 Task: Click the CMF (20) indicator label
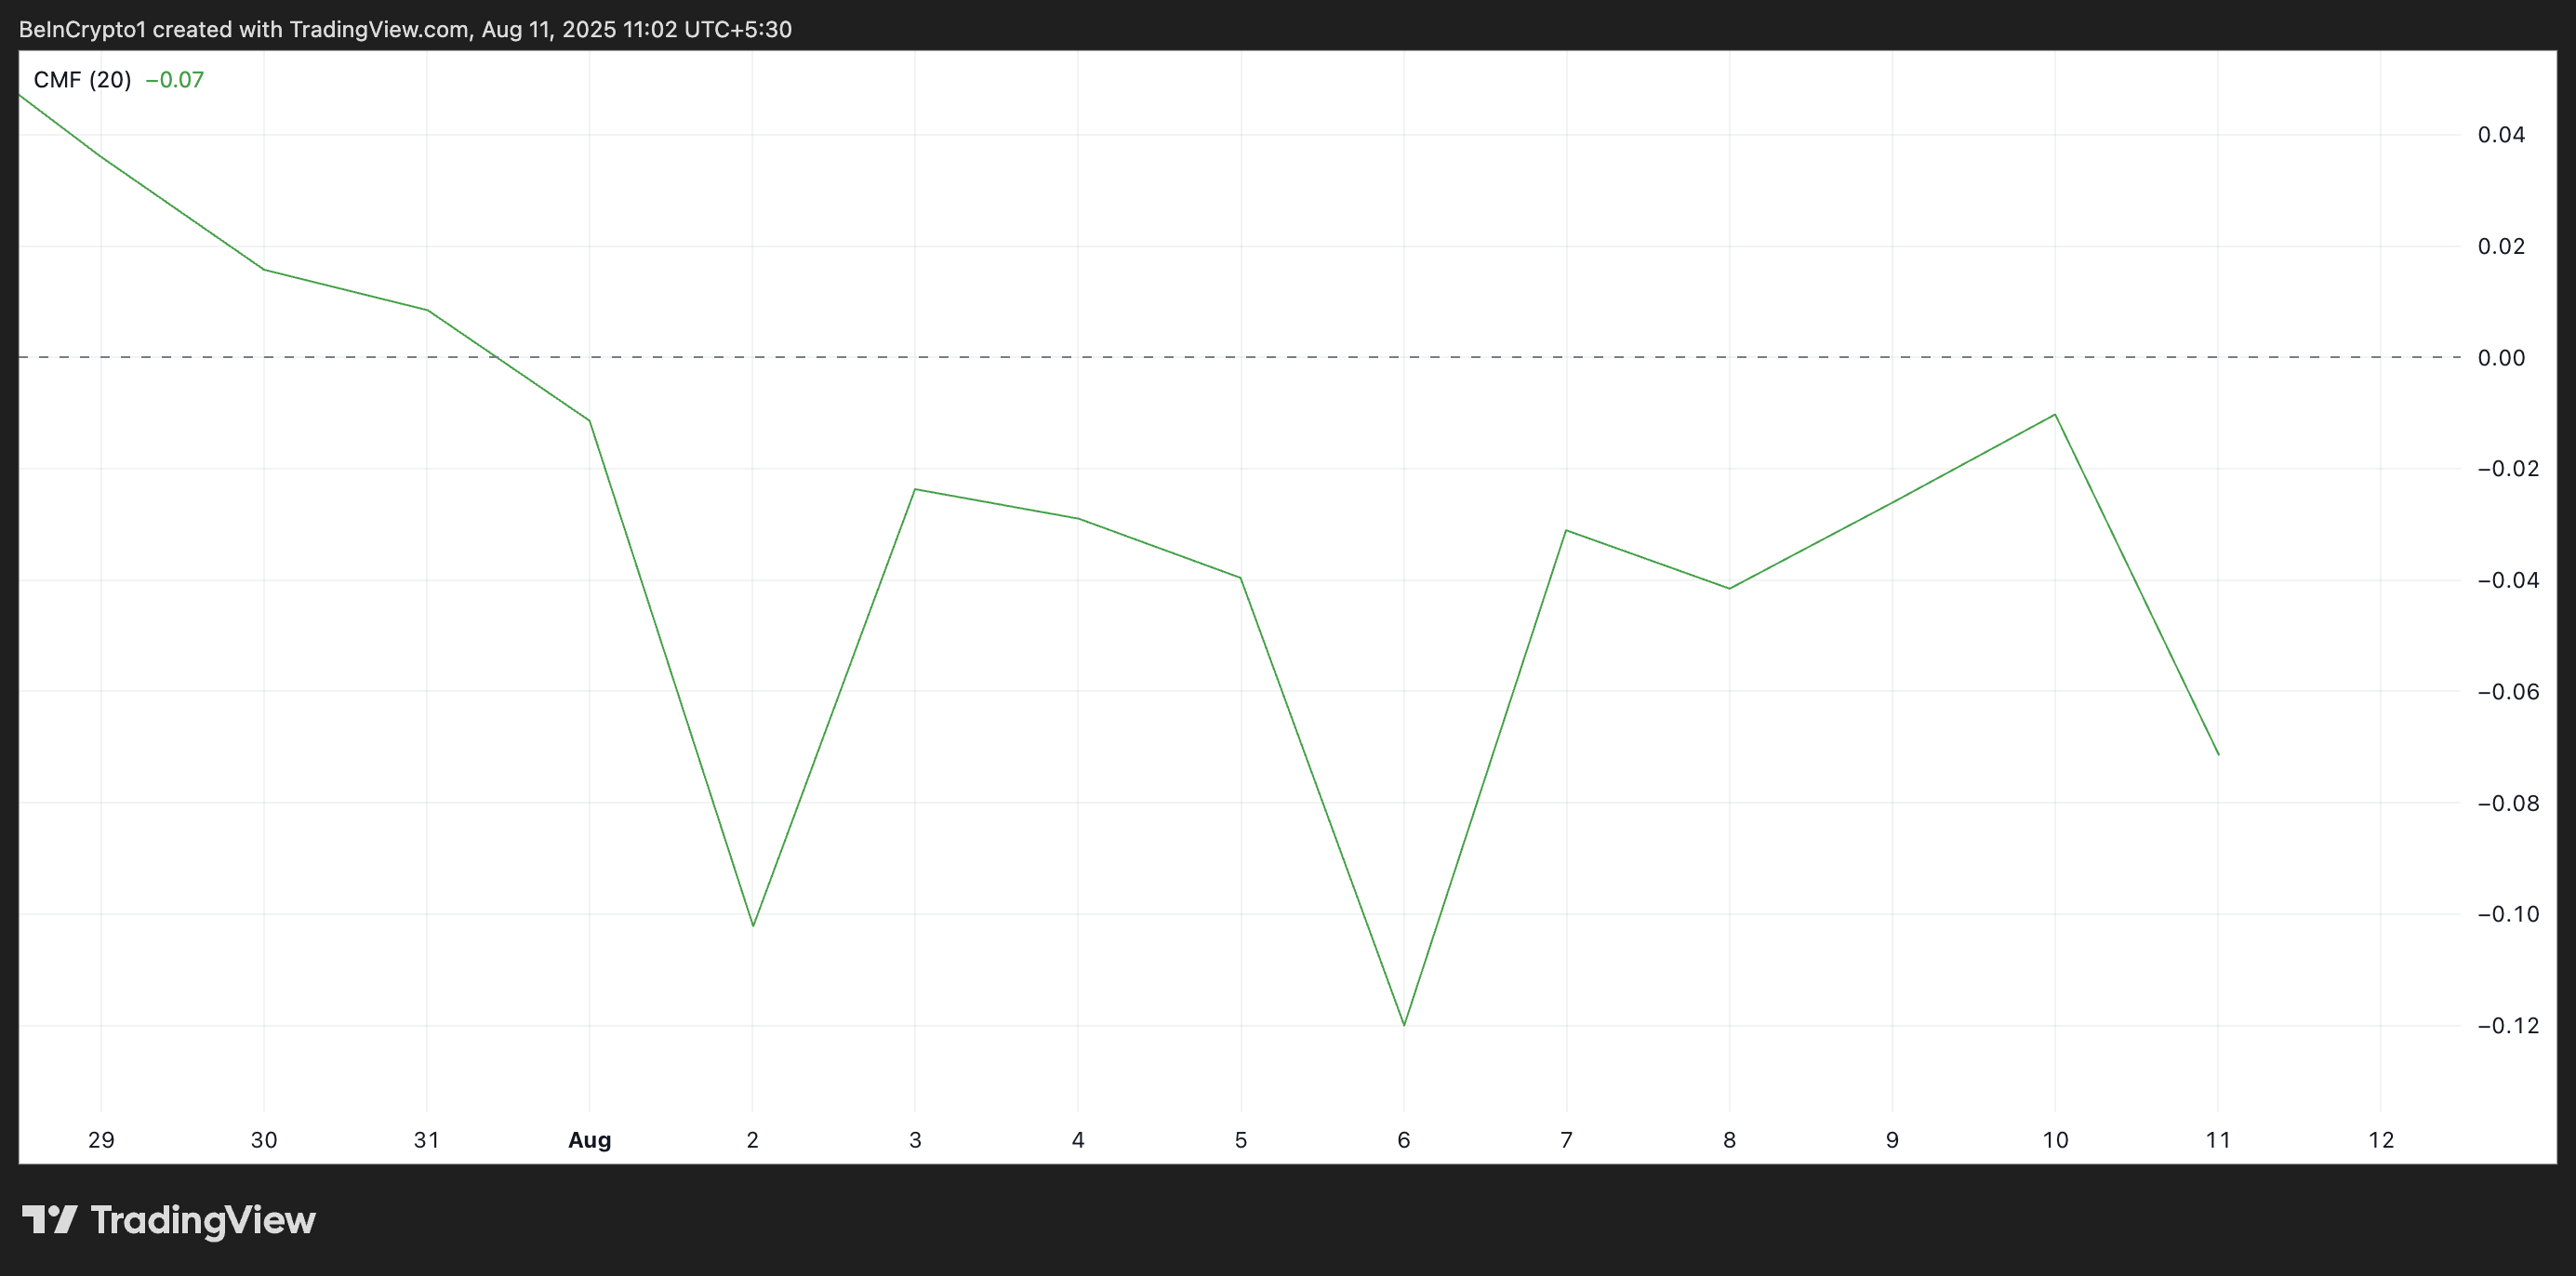tap(82, 80)
